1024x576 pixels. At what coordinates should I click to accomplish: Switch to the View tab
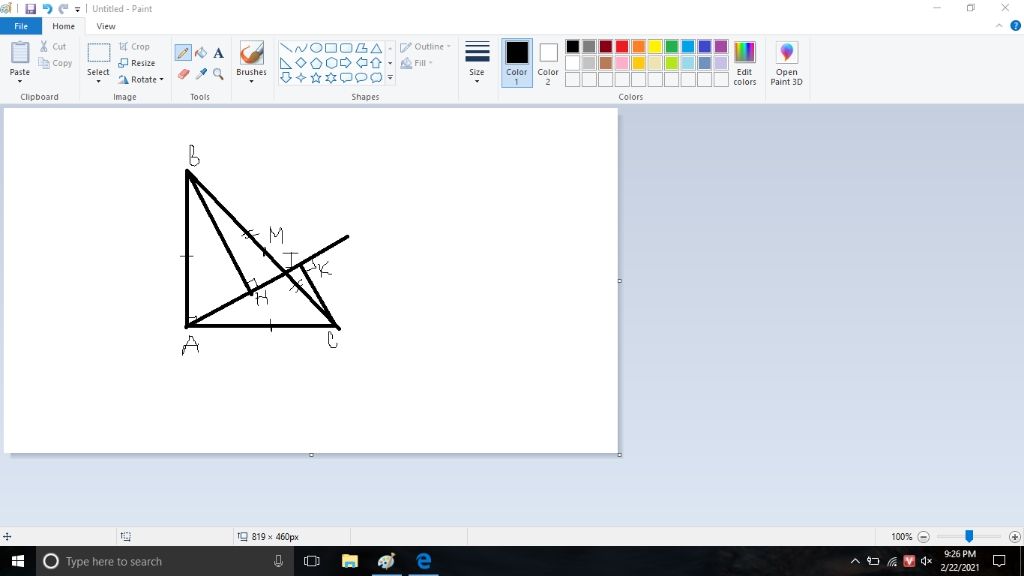106,26
